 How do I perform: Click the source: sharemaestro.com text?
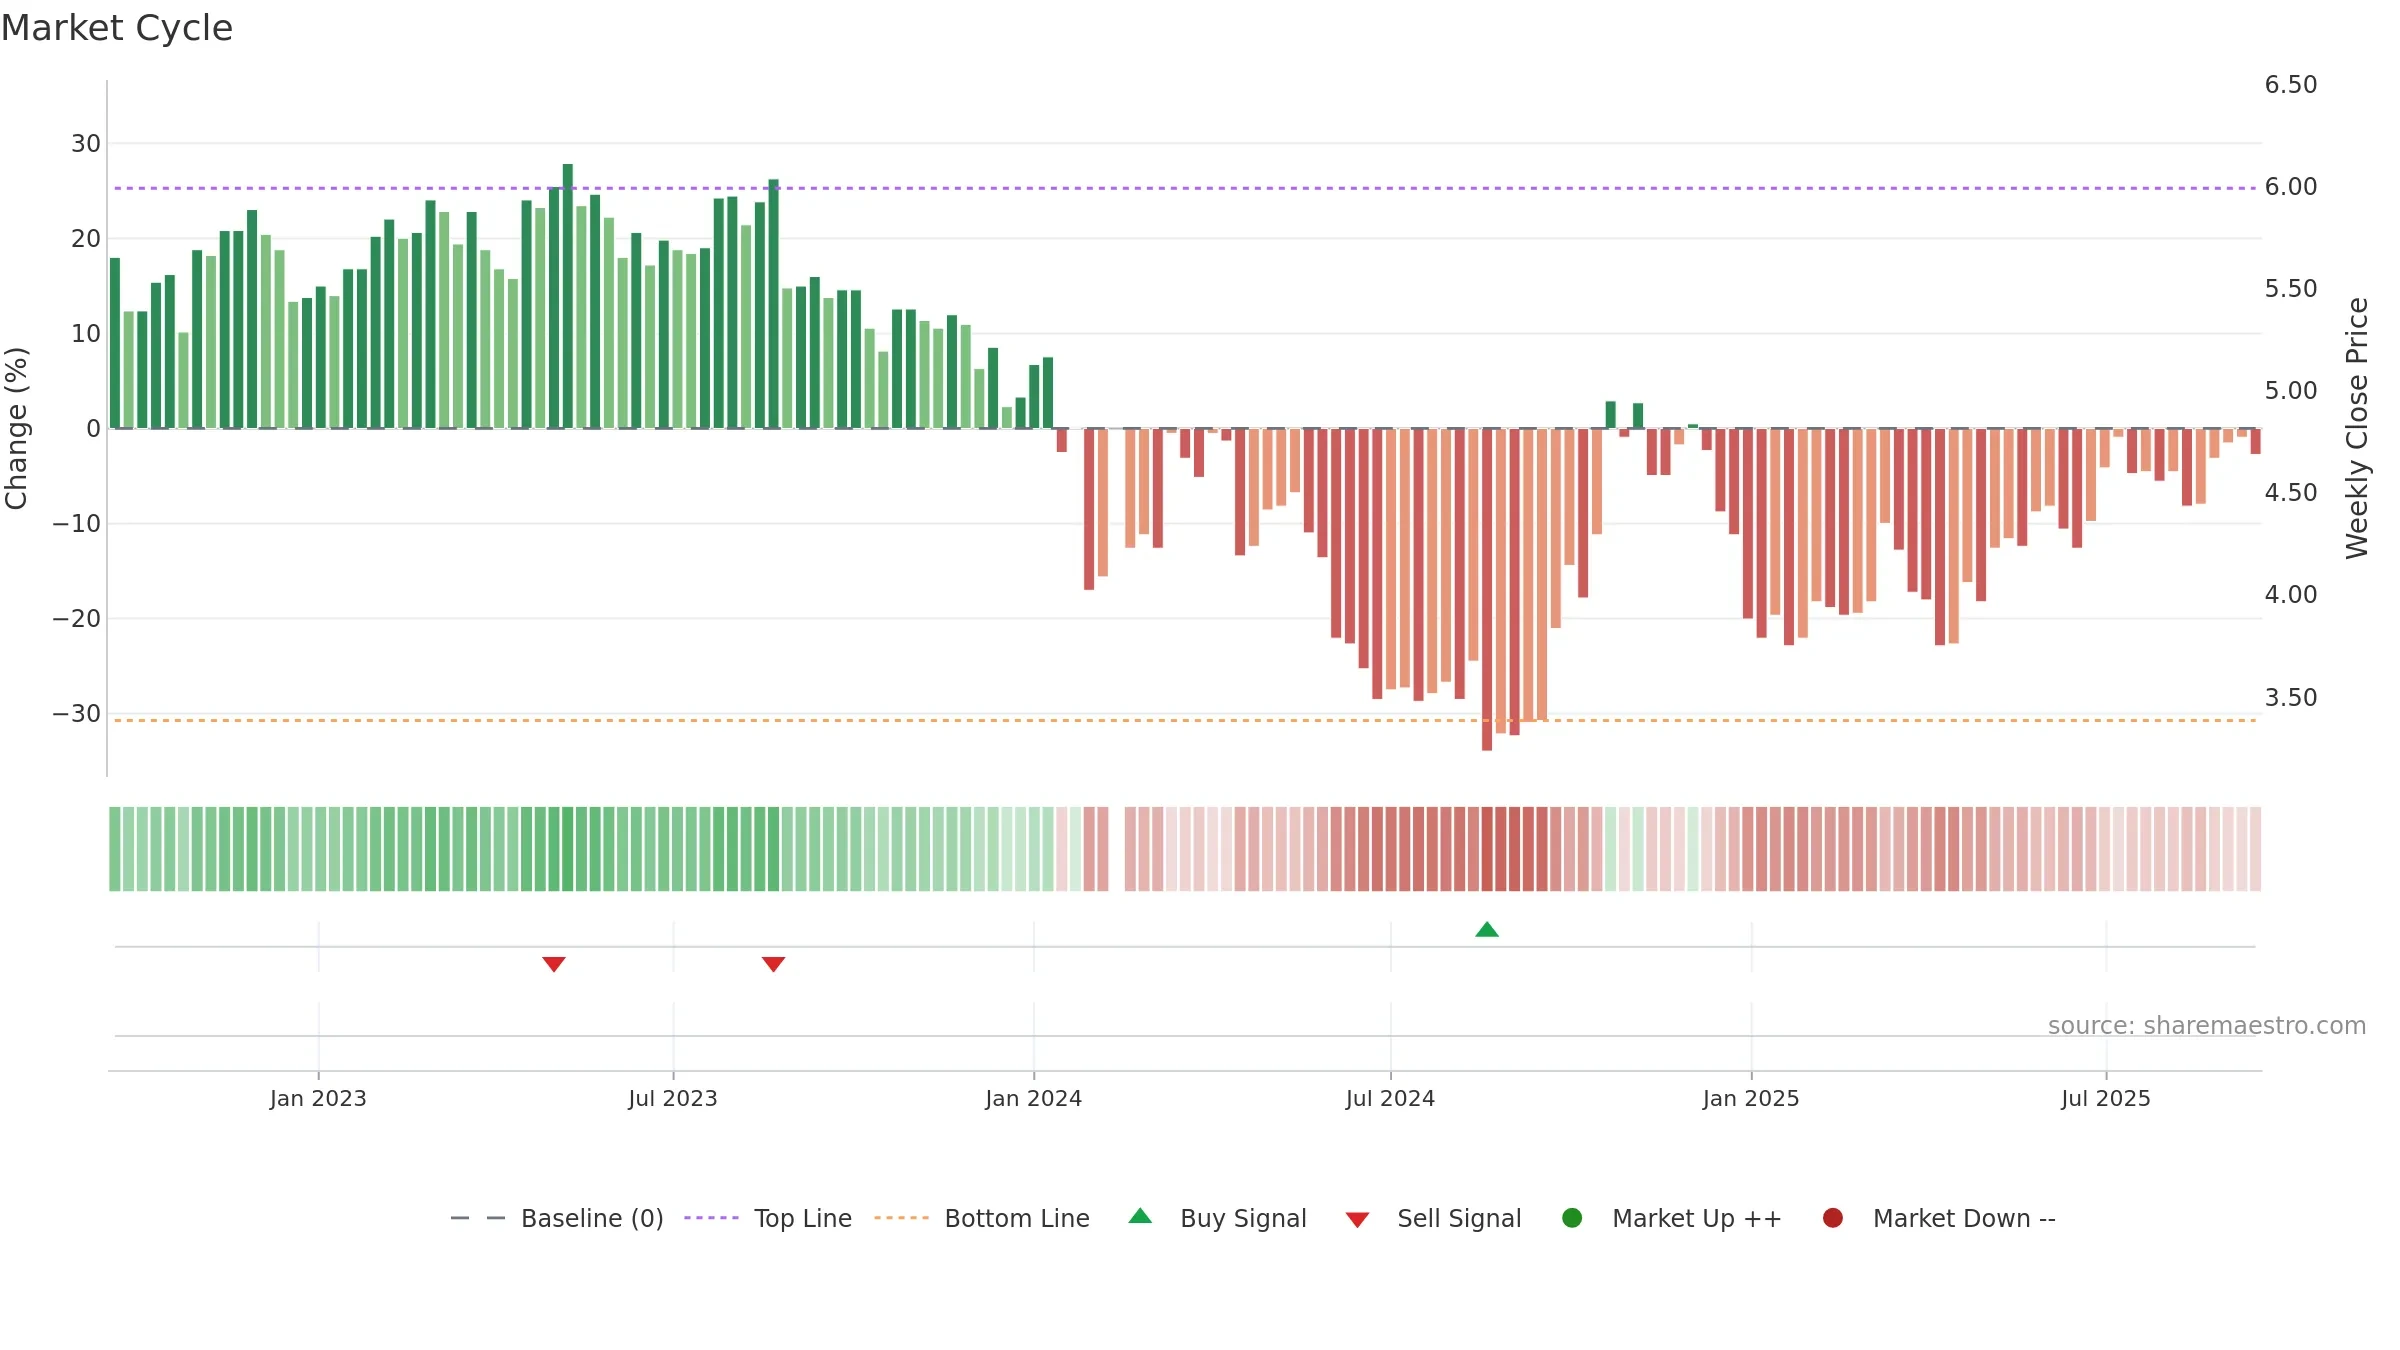[x=2207, y=1026]
